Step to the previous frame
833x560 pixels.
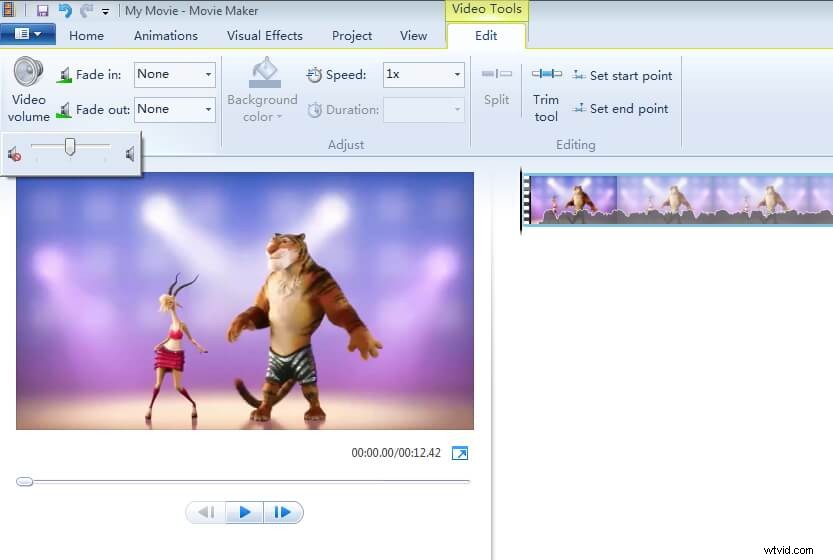tap(206, 512)
